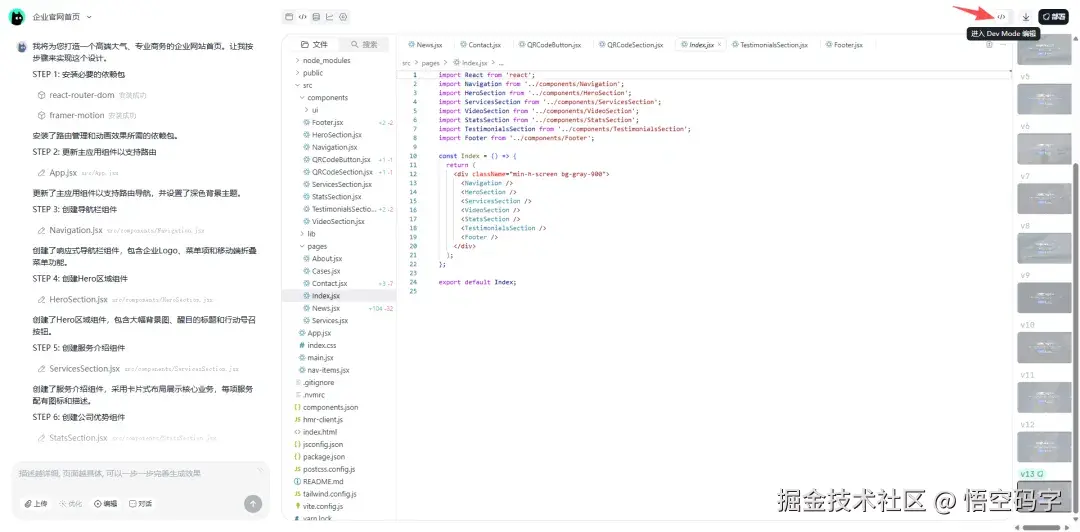Switch to the 文件 files tab
This screenshot has height=532, width=1080.
point(315,44)
